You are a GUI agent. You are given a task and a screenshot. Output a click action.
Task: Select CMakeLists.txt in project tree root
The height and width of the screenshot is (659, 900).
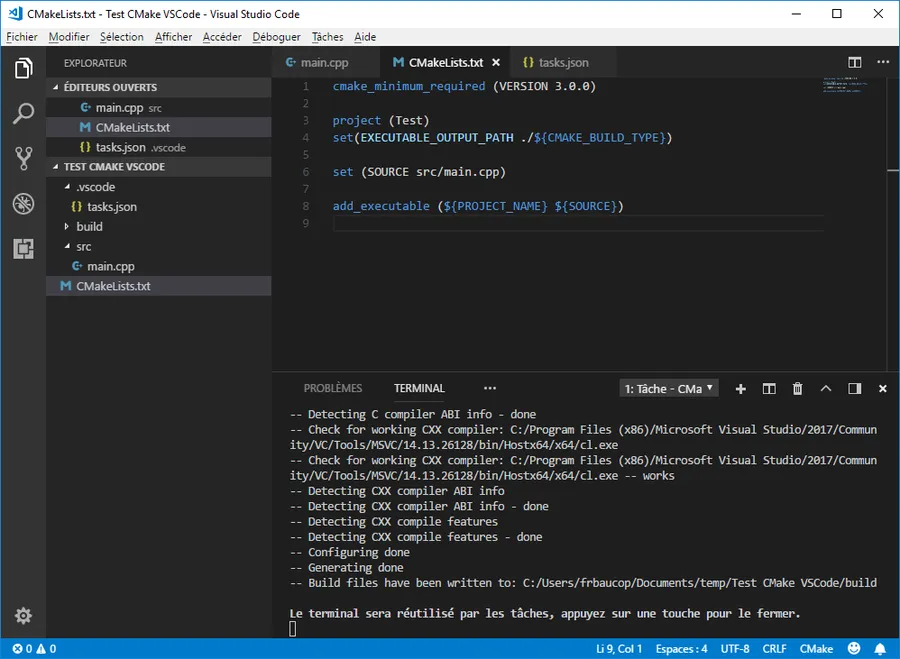point(158,286)
